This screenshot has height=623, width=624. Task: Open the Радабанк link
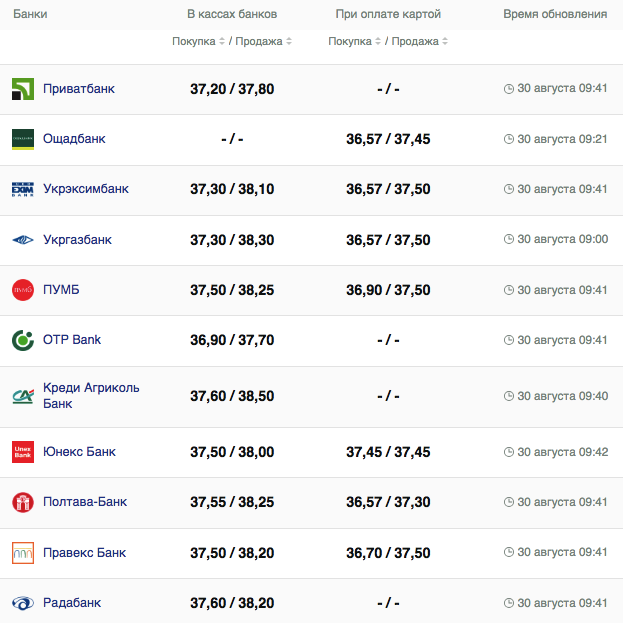(72, 603)
